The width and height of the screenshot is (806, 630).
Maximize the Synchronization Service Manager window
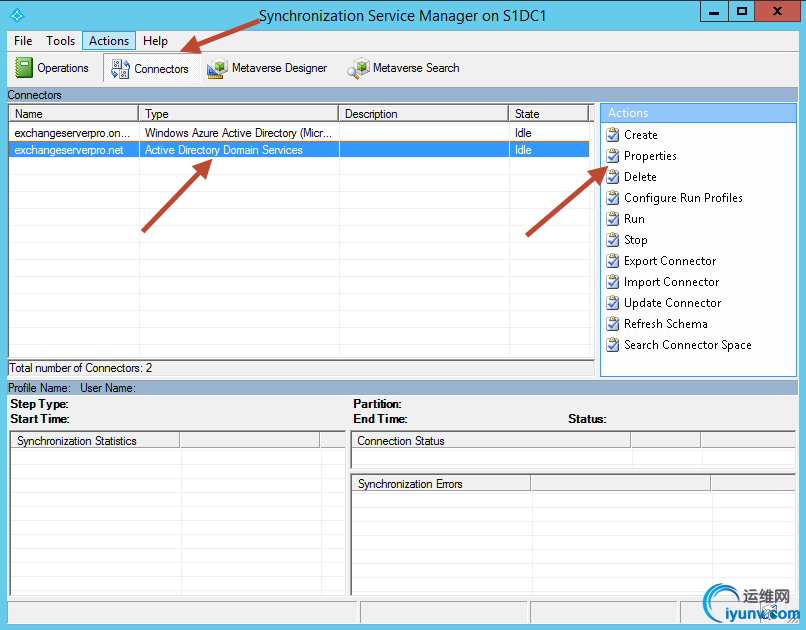[x=742, y=11]
